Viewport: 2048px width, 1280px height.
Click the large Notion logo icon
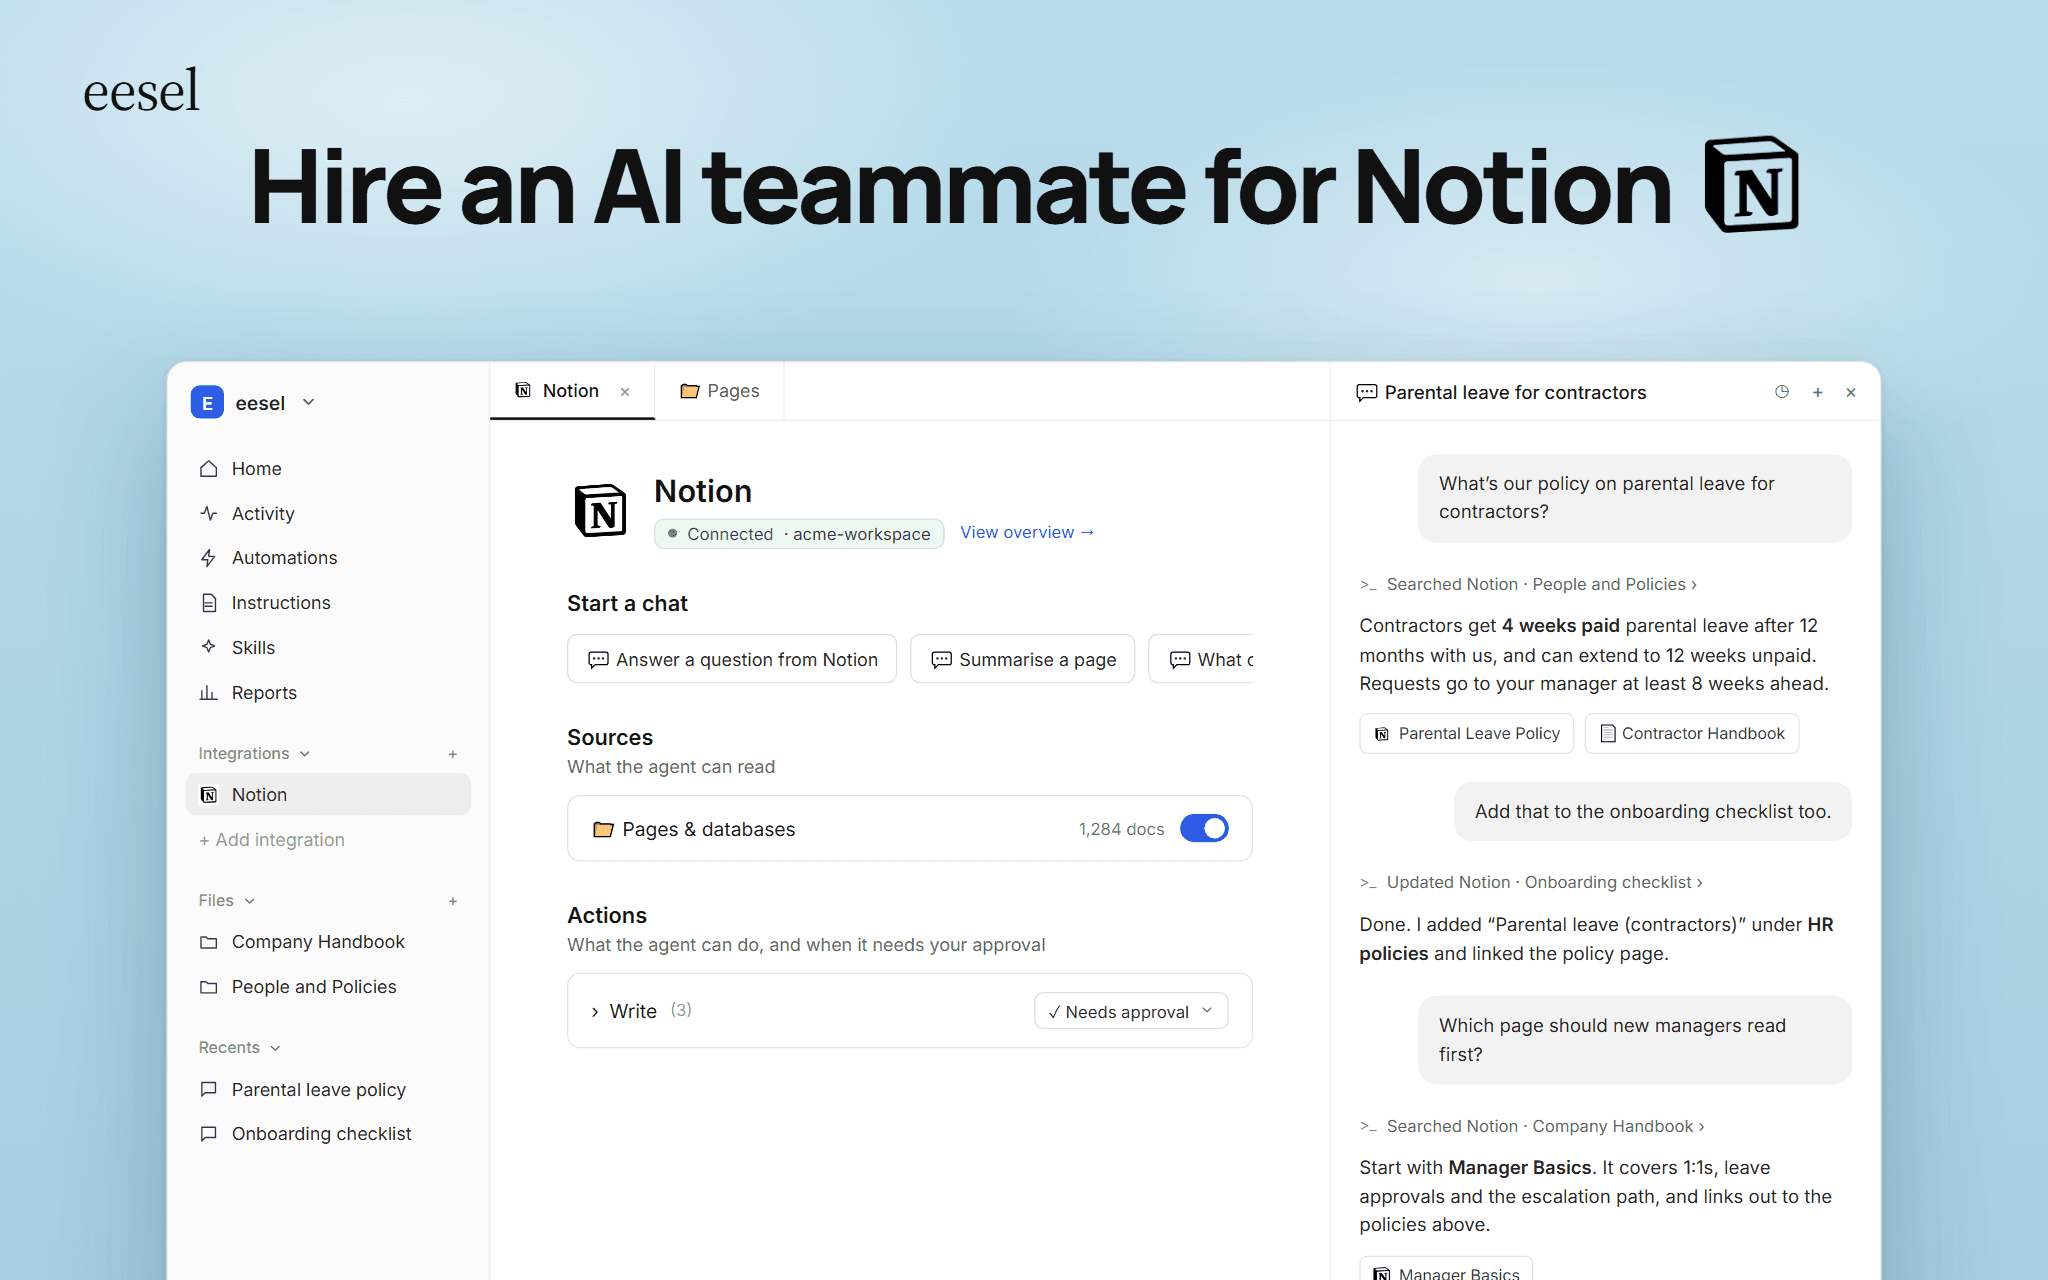point(600,510)
